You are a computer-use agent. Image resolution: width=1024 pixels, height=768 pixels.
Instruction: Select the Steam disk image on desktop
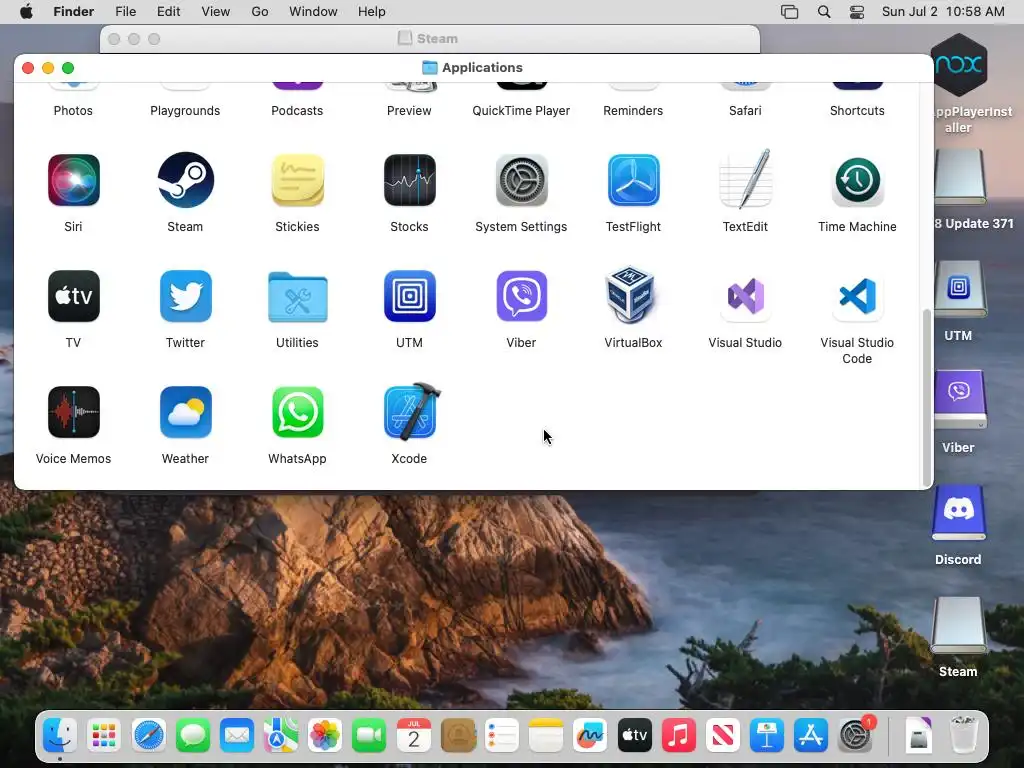958,625
